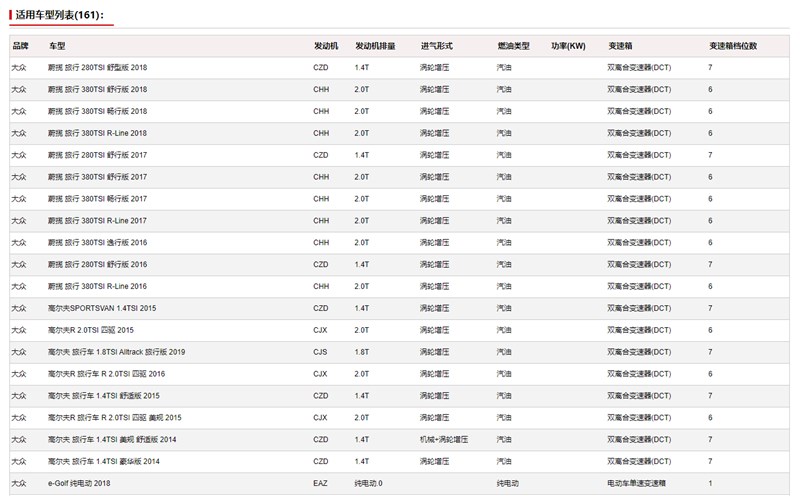Click 涡轮增压 in the Alltrack 2019 row
The width and height of the screenshot is (800, 496).
point(435,352)
